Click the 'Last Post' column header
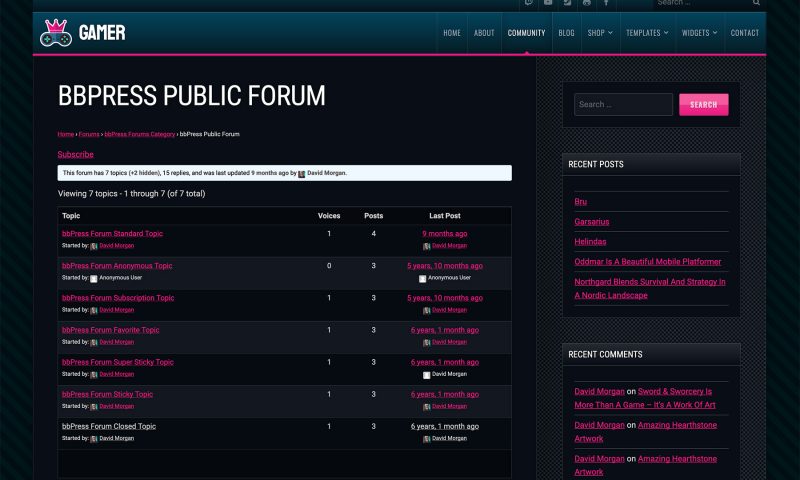The height and width of the screenshot is (480, 800). click(x=444, y=216)
